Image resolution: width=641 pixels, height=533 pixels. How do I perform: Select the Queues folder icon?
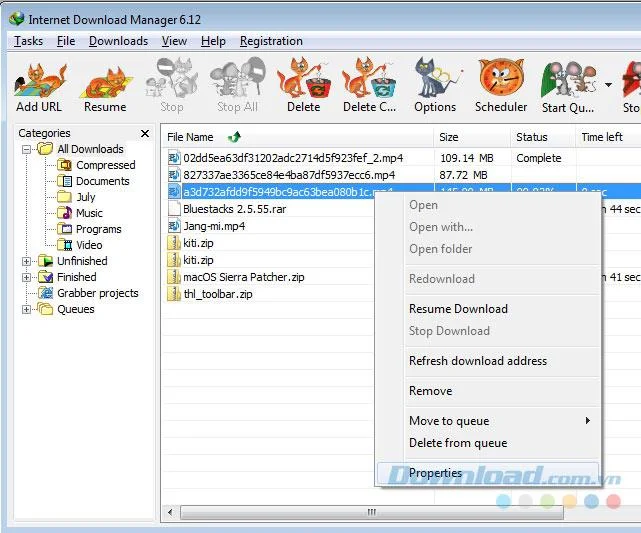[45, 309]
